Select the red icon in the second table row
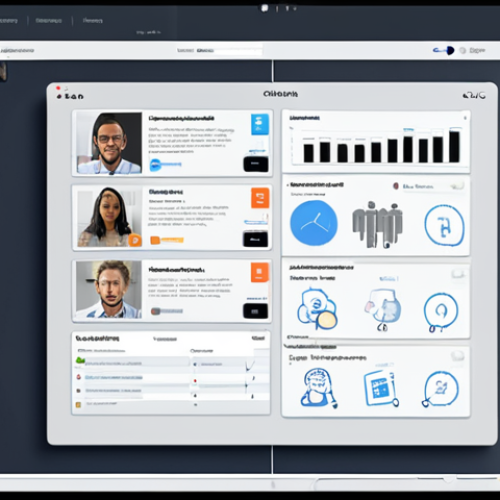 coord(79,377)
